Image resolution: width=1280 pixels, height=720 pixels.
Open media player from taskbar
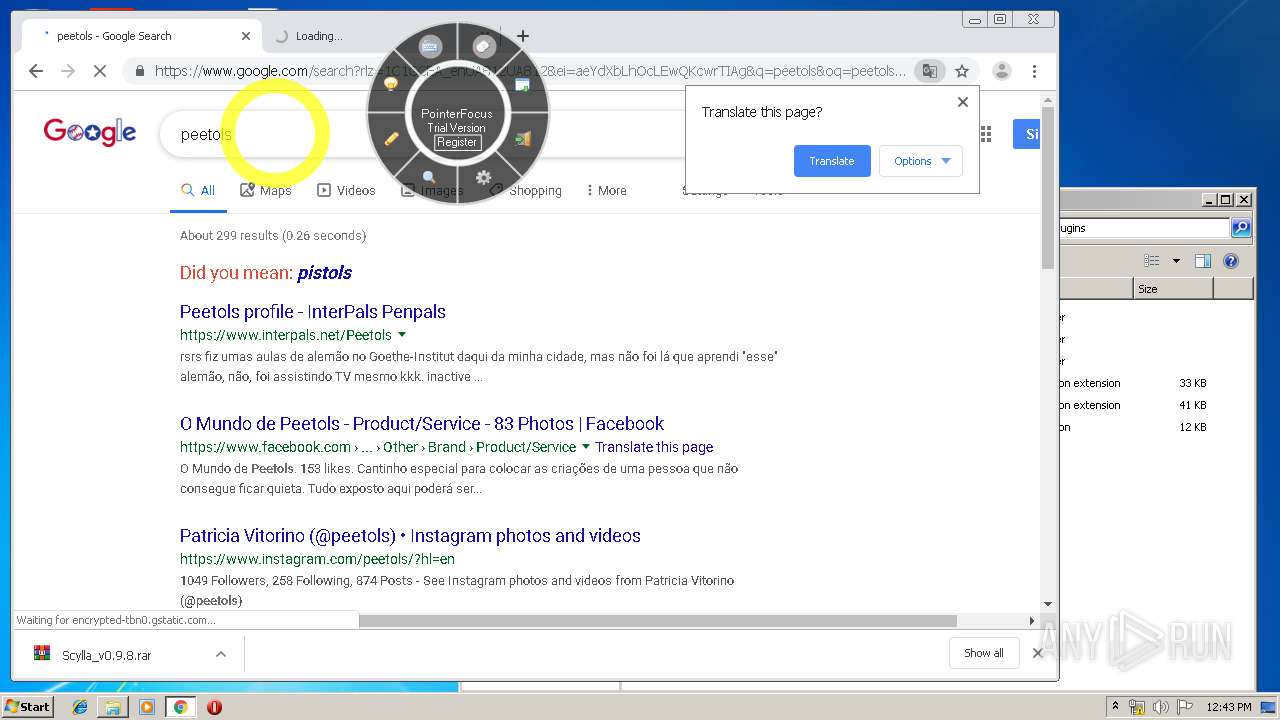(x=147, y=707)
